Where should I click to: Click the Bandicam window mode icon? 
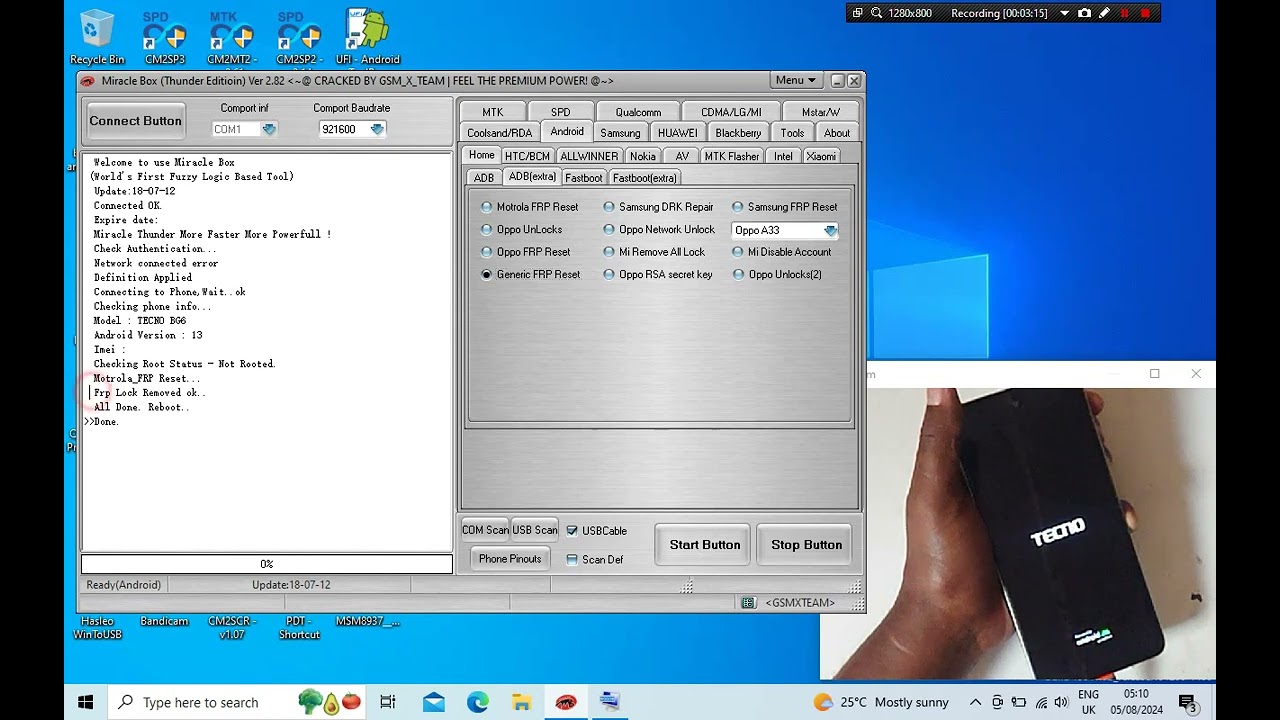(857, 13)
